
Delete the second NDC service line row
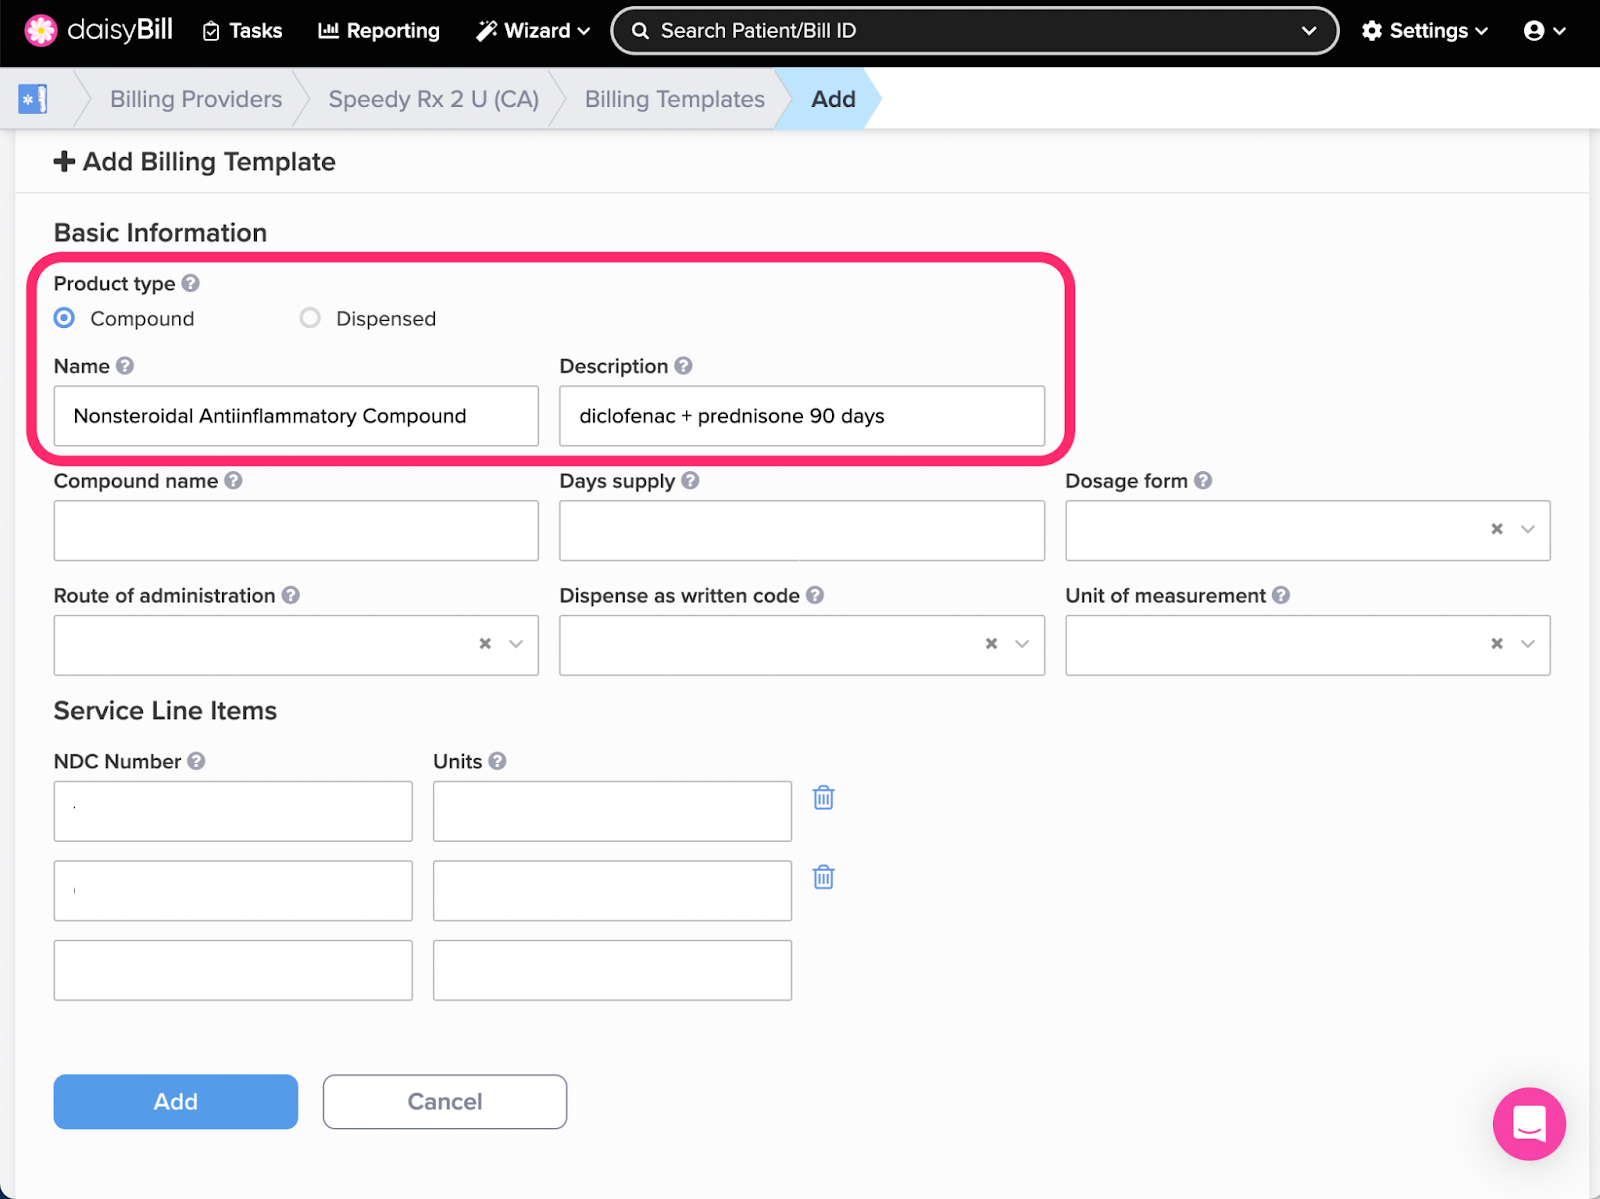(823, 877)
